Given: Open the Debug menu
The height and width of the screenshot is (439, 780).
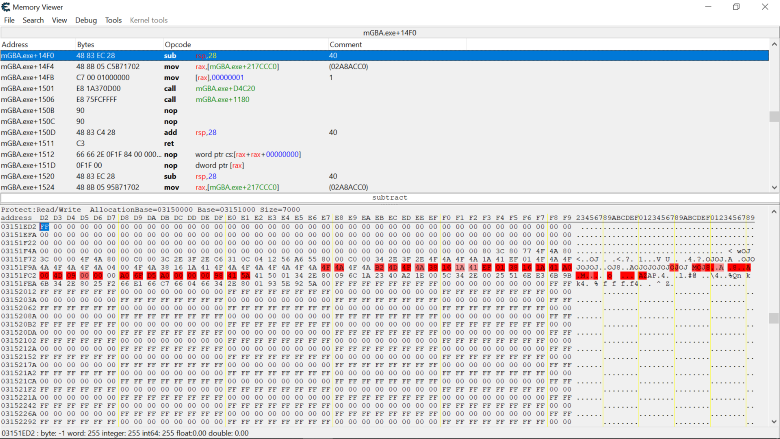Looking at the screenshot, I should (x=86, y=20).
